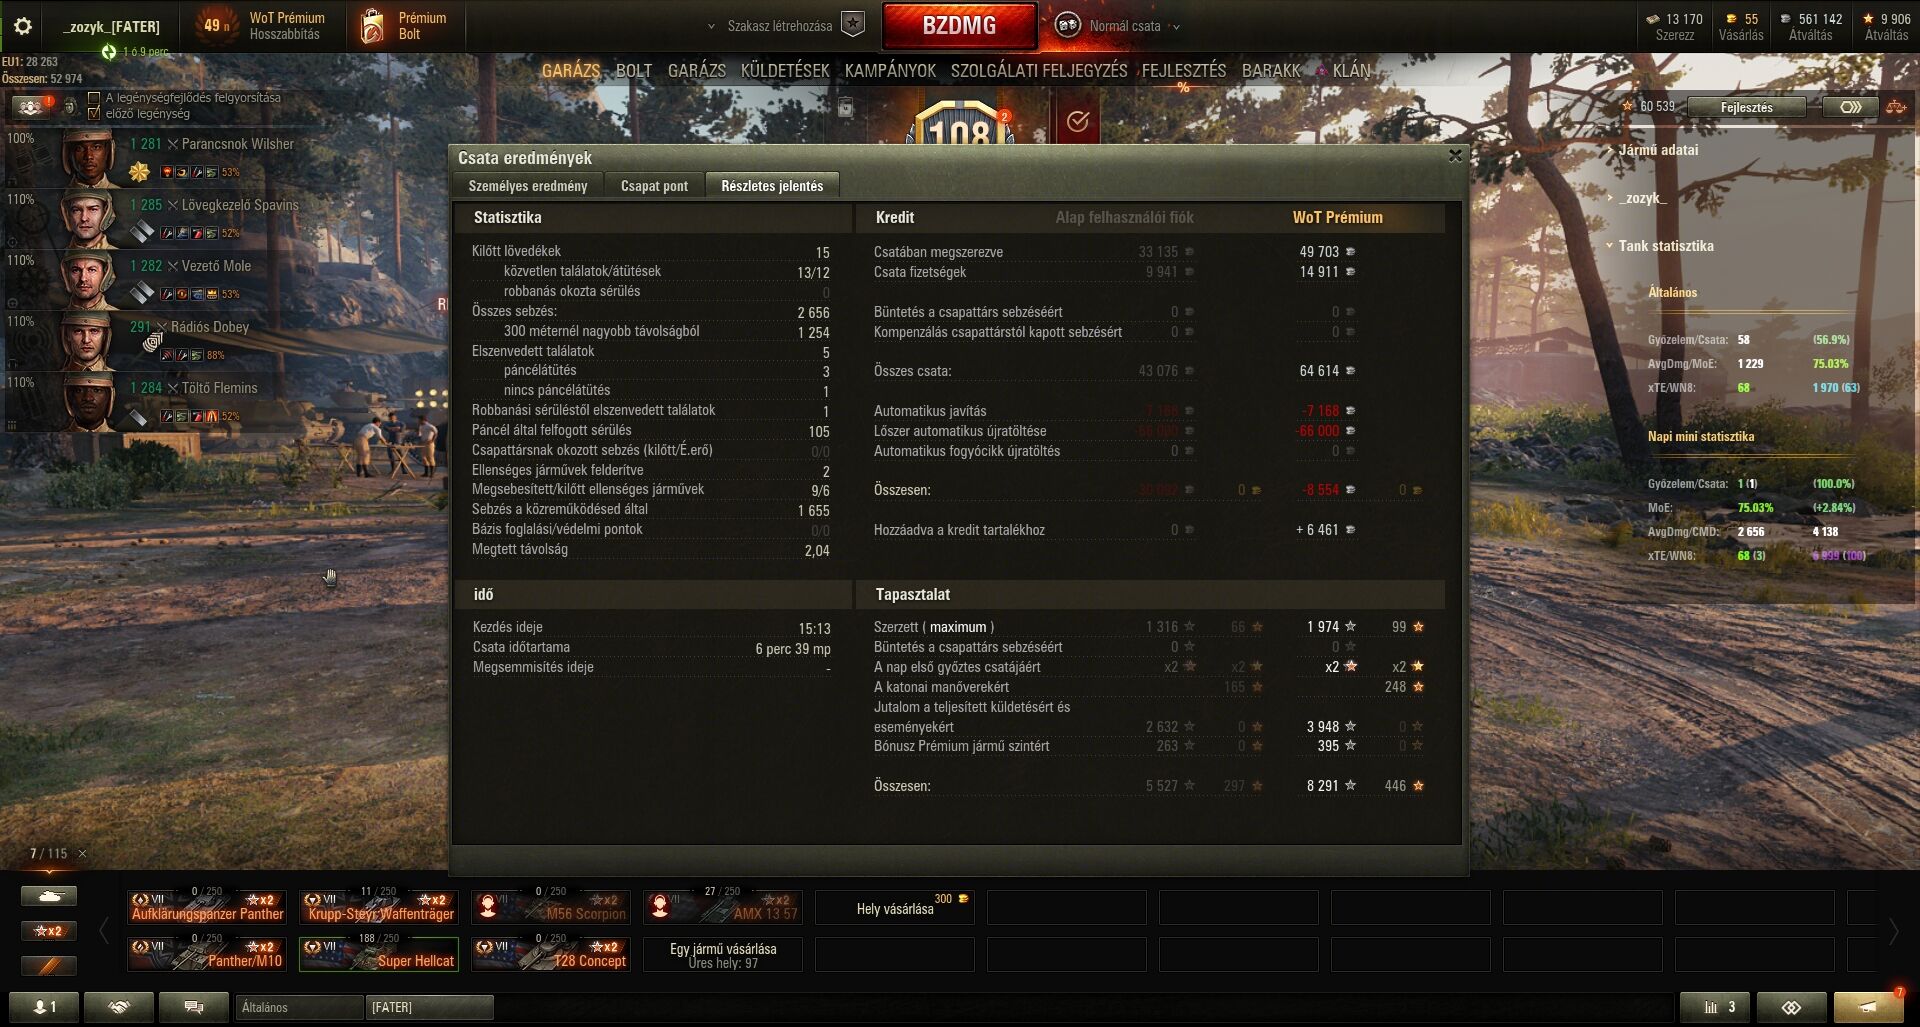Open the [FATER] clan chat tab
The image size is (1920, 1027).
[x=429, y=1007]
